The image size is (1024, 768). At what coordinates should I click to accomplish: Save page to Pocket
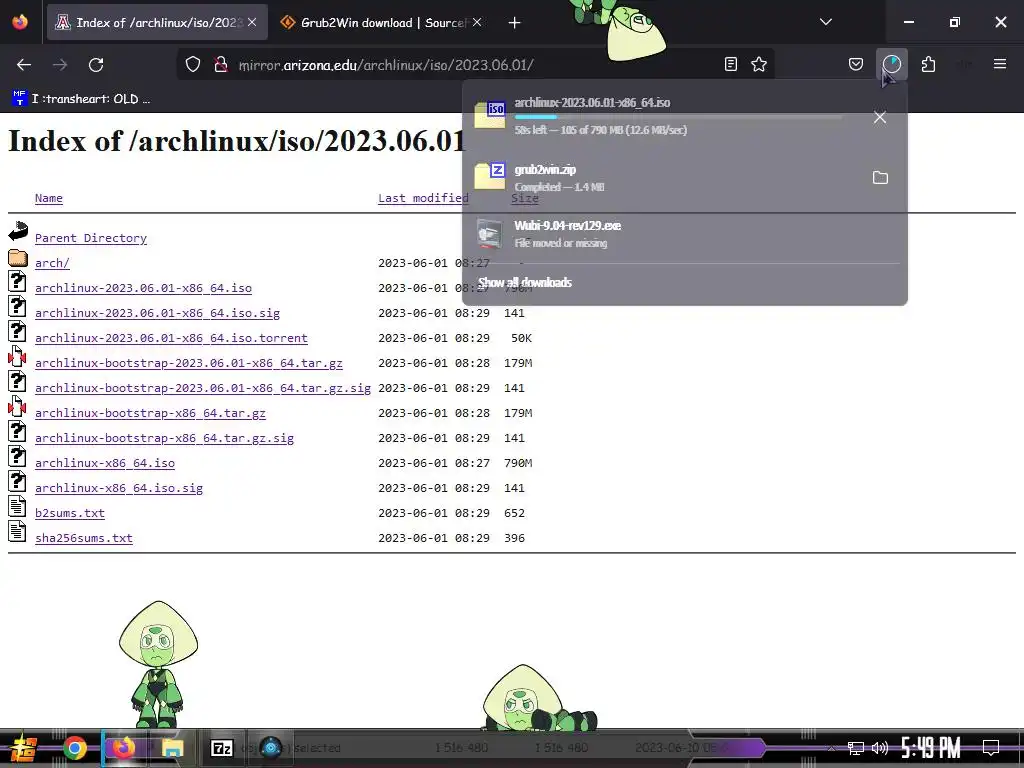click(856, 64)
